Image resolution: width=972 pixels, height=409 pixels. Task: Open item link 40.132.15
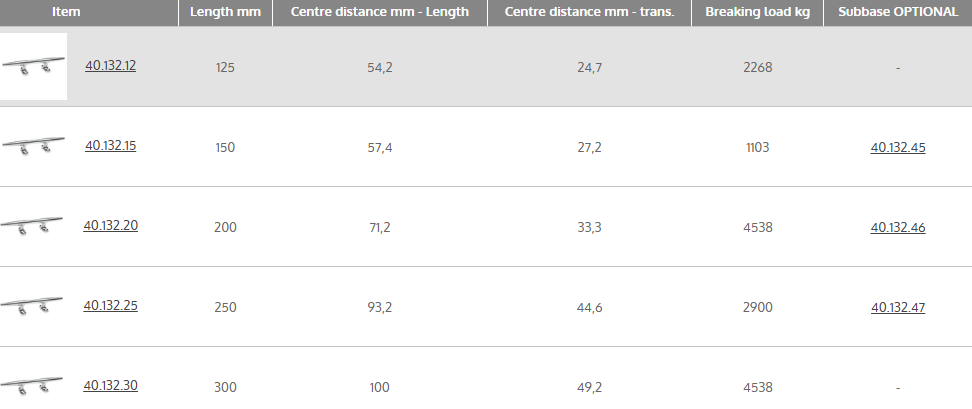(x=110, y=146)
